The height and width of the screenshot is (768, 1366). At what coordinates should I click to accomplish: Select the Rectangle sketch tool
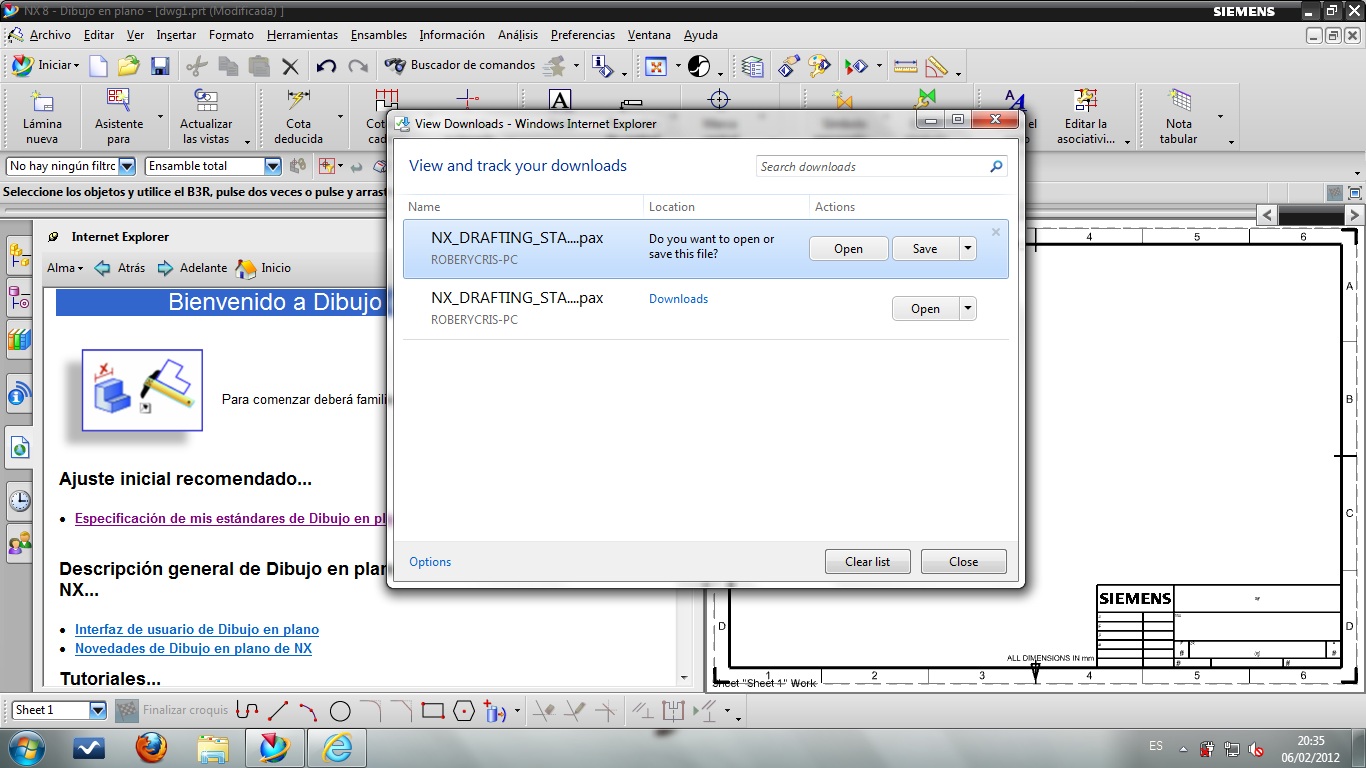[x=432, y=711]
